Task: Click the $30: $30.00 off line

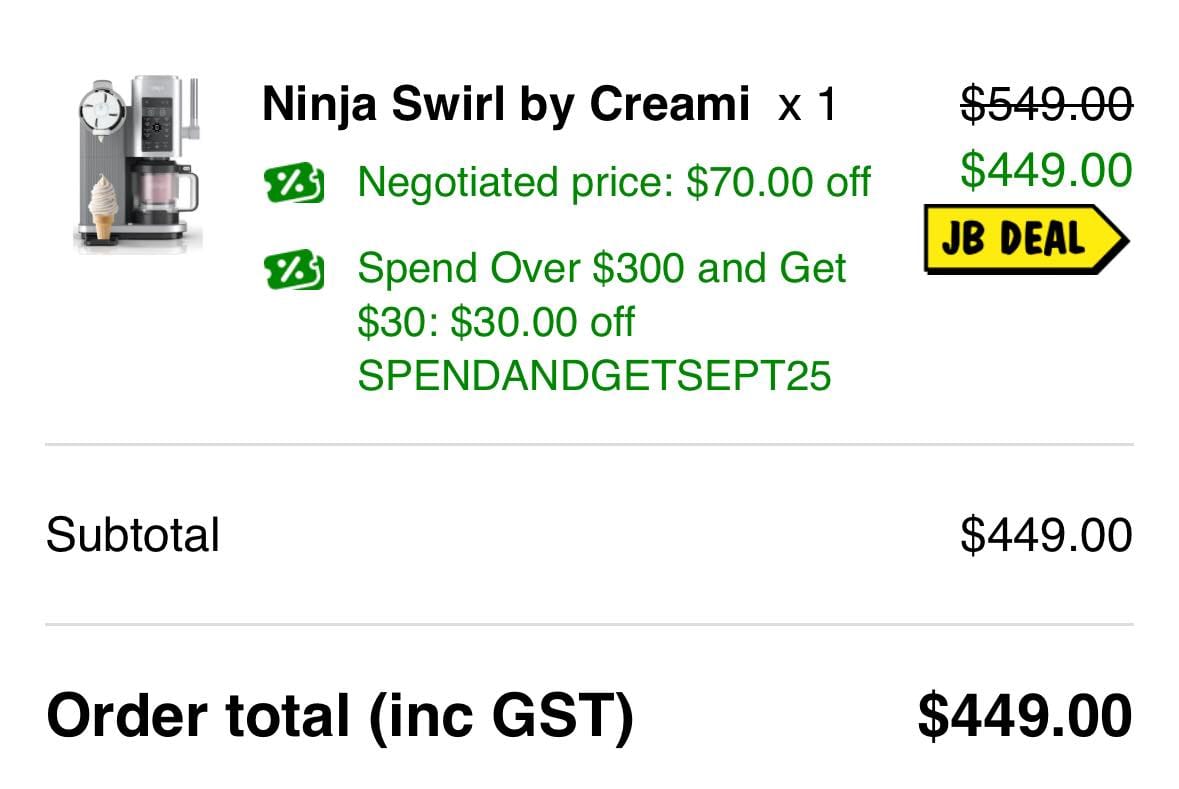Action: click(496, 322)
